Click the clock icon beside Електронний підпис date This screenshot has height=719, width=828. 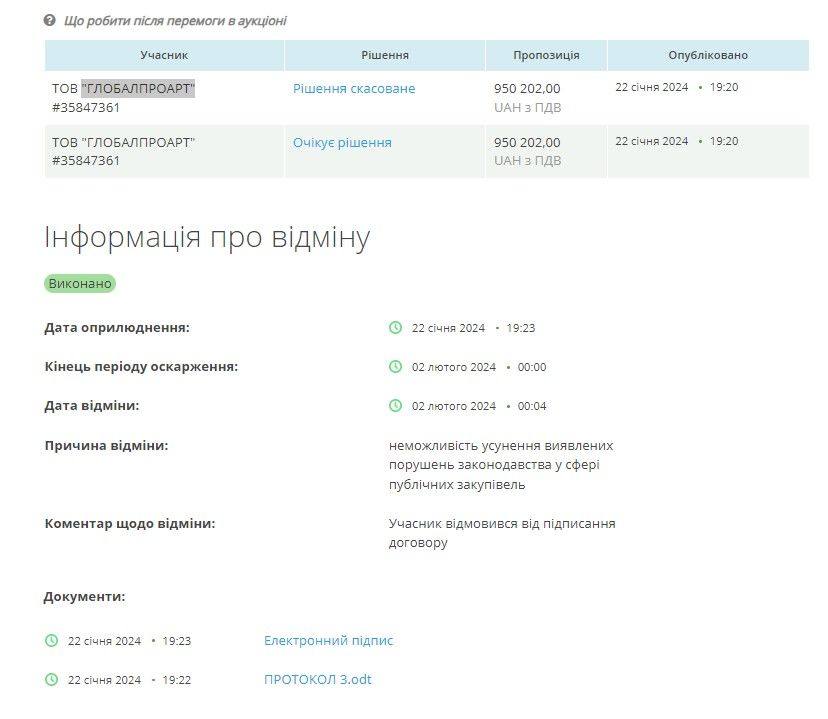[x=50, y=641]
